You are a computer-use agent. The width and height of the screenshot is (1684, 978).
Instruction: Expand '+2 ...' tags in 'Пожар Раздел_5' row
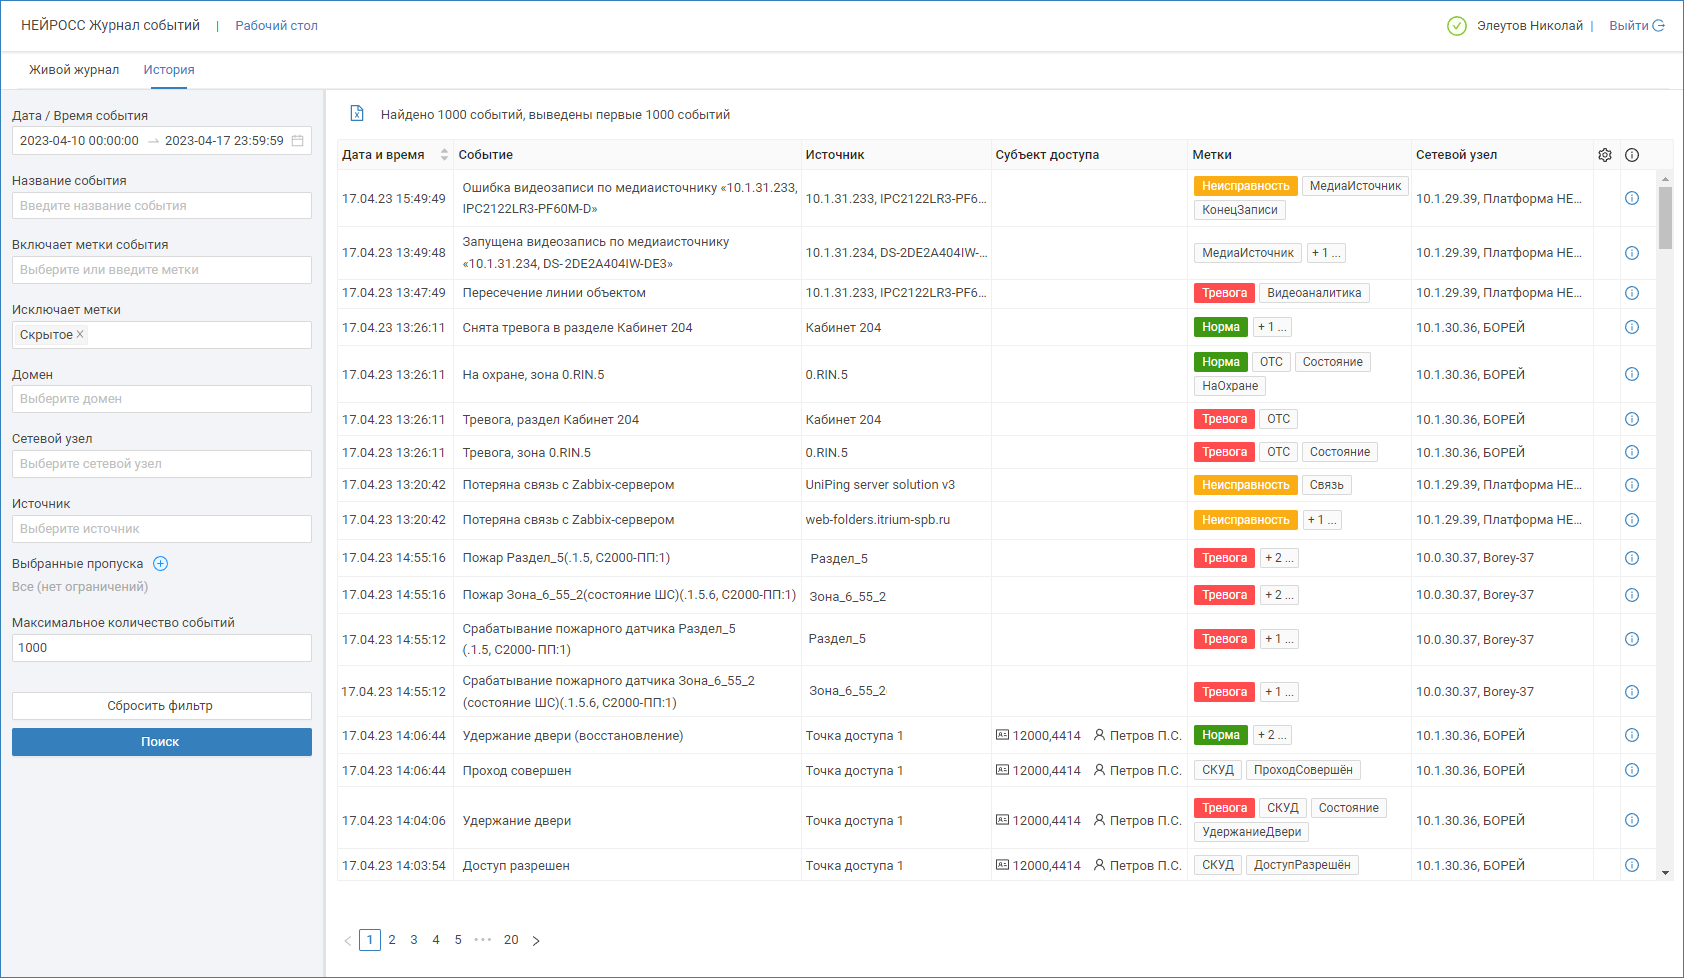pos(1278,558)
